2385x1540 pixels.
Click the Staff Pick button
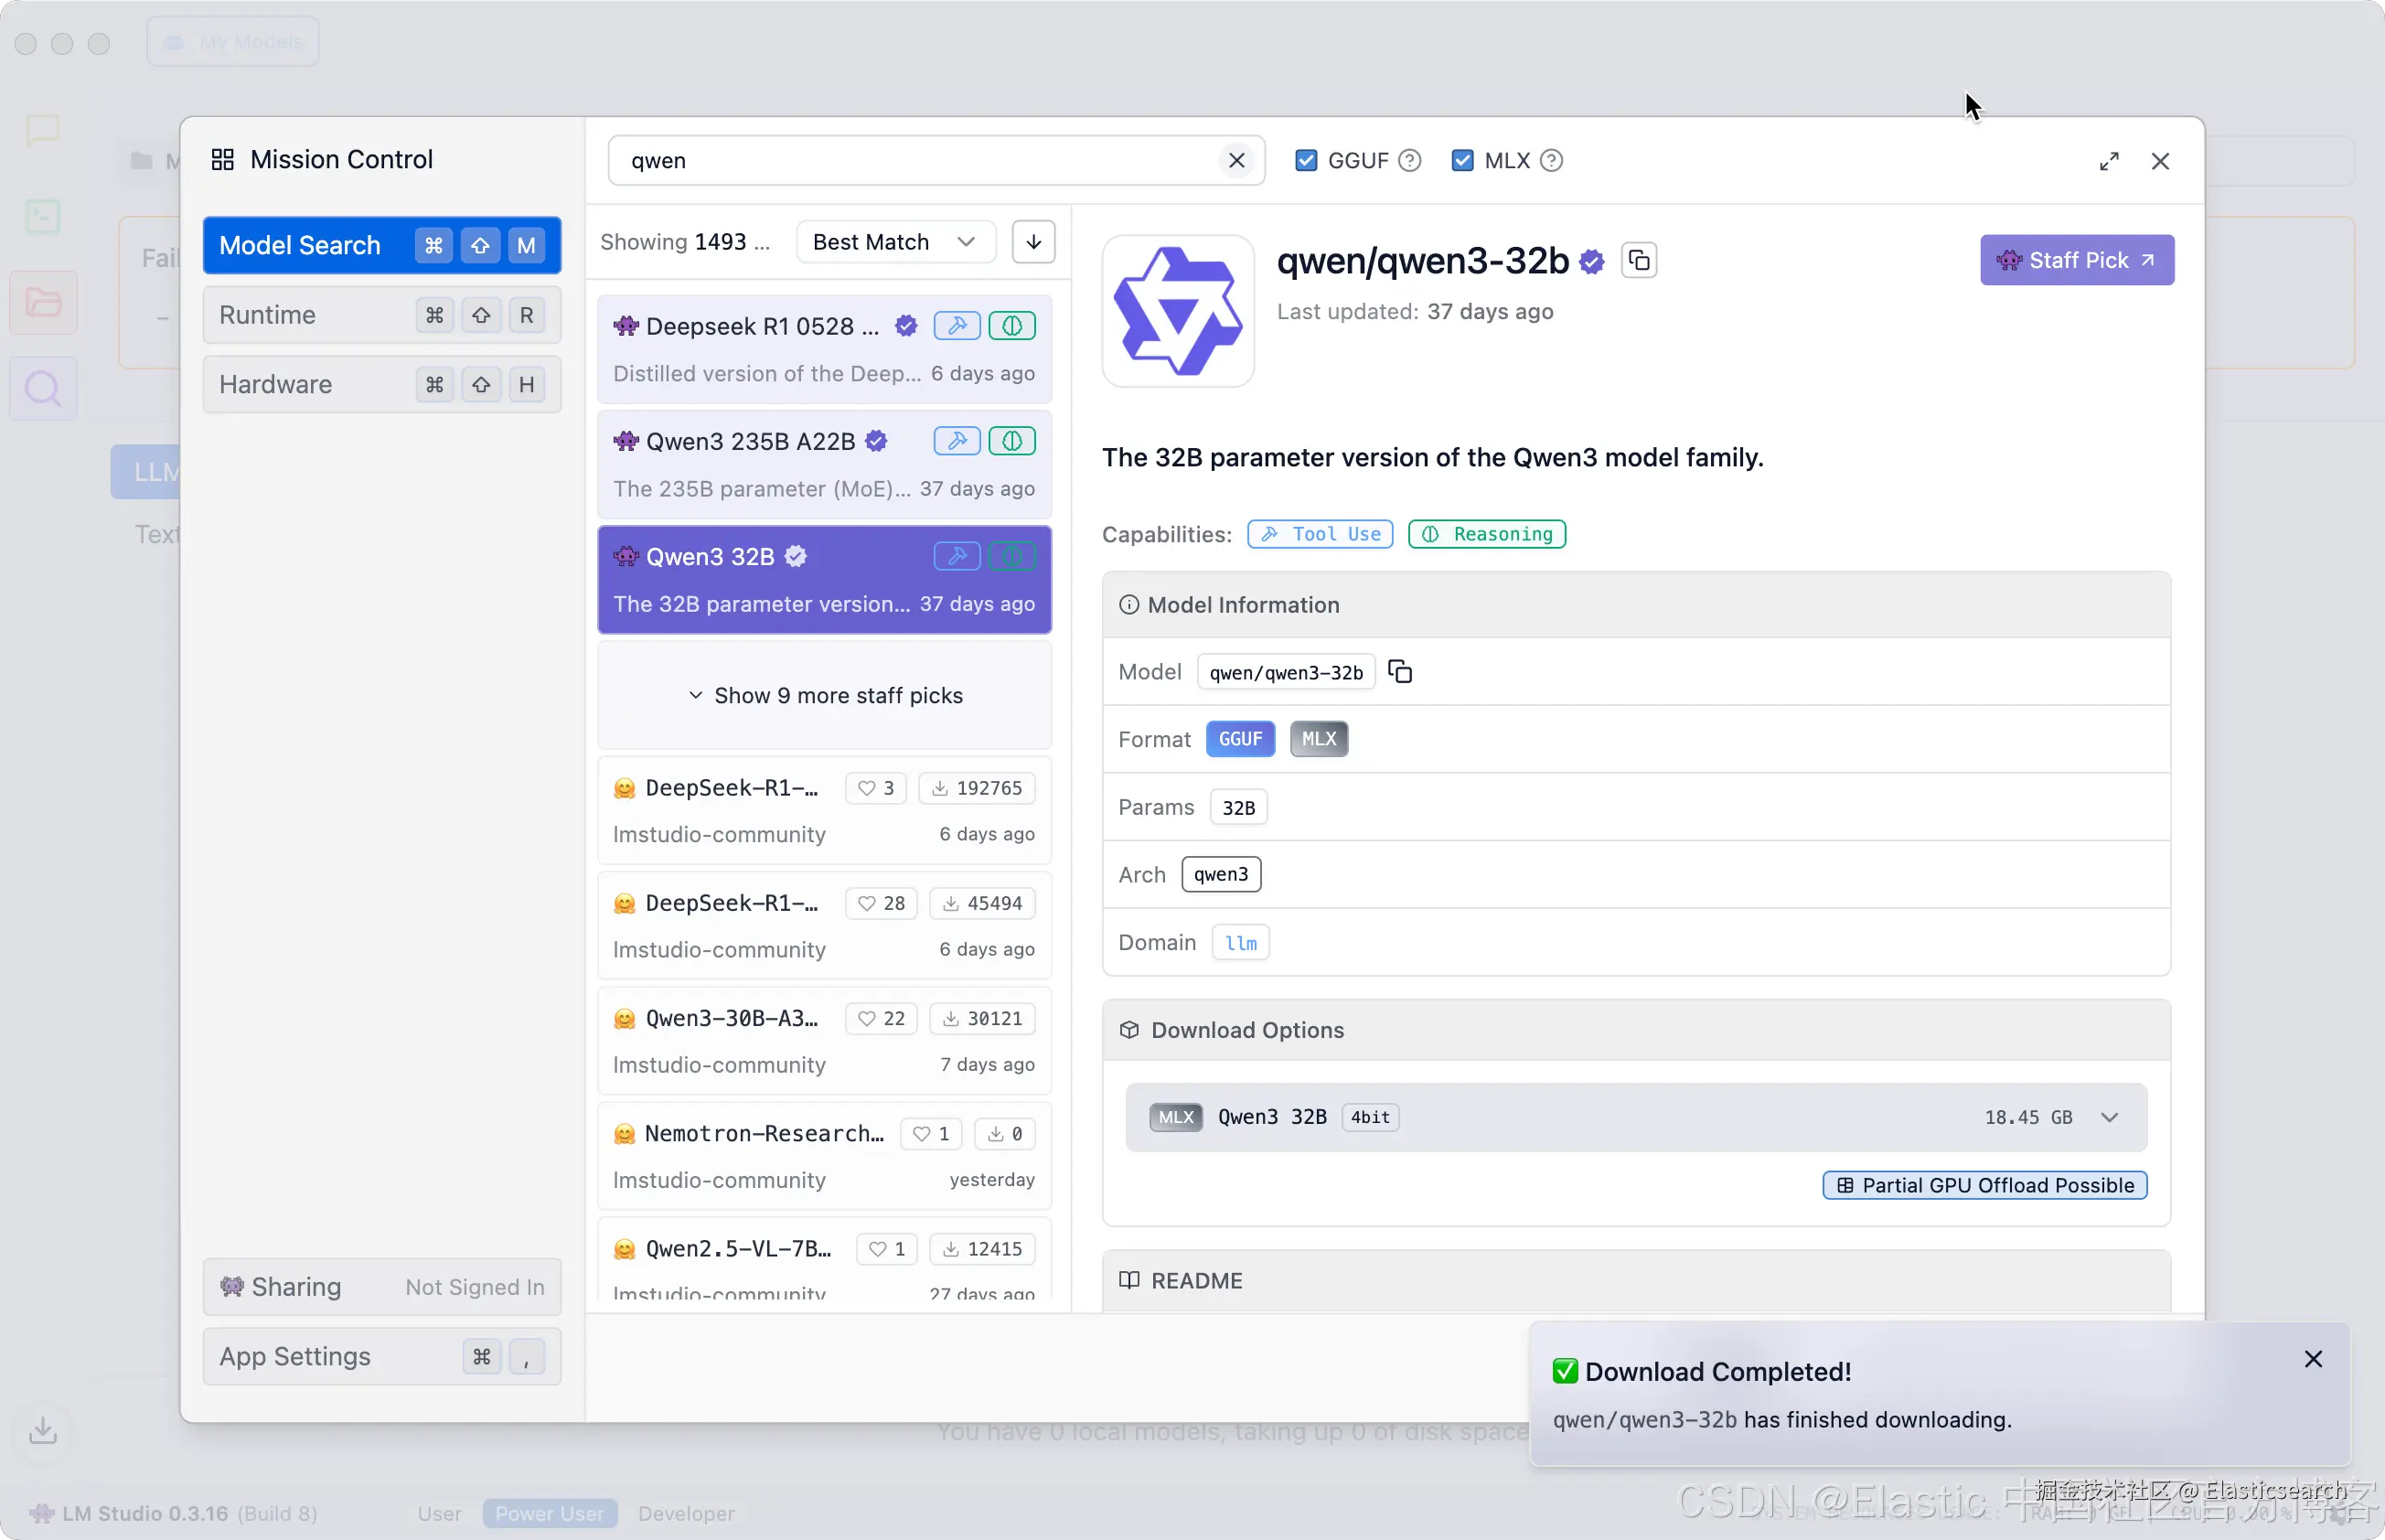pyautogui.click(x=2076, y=260)
